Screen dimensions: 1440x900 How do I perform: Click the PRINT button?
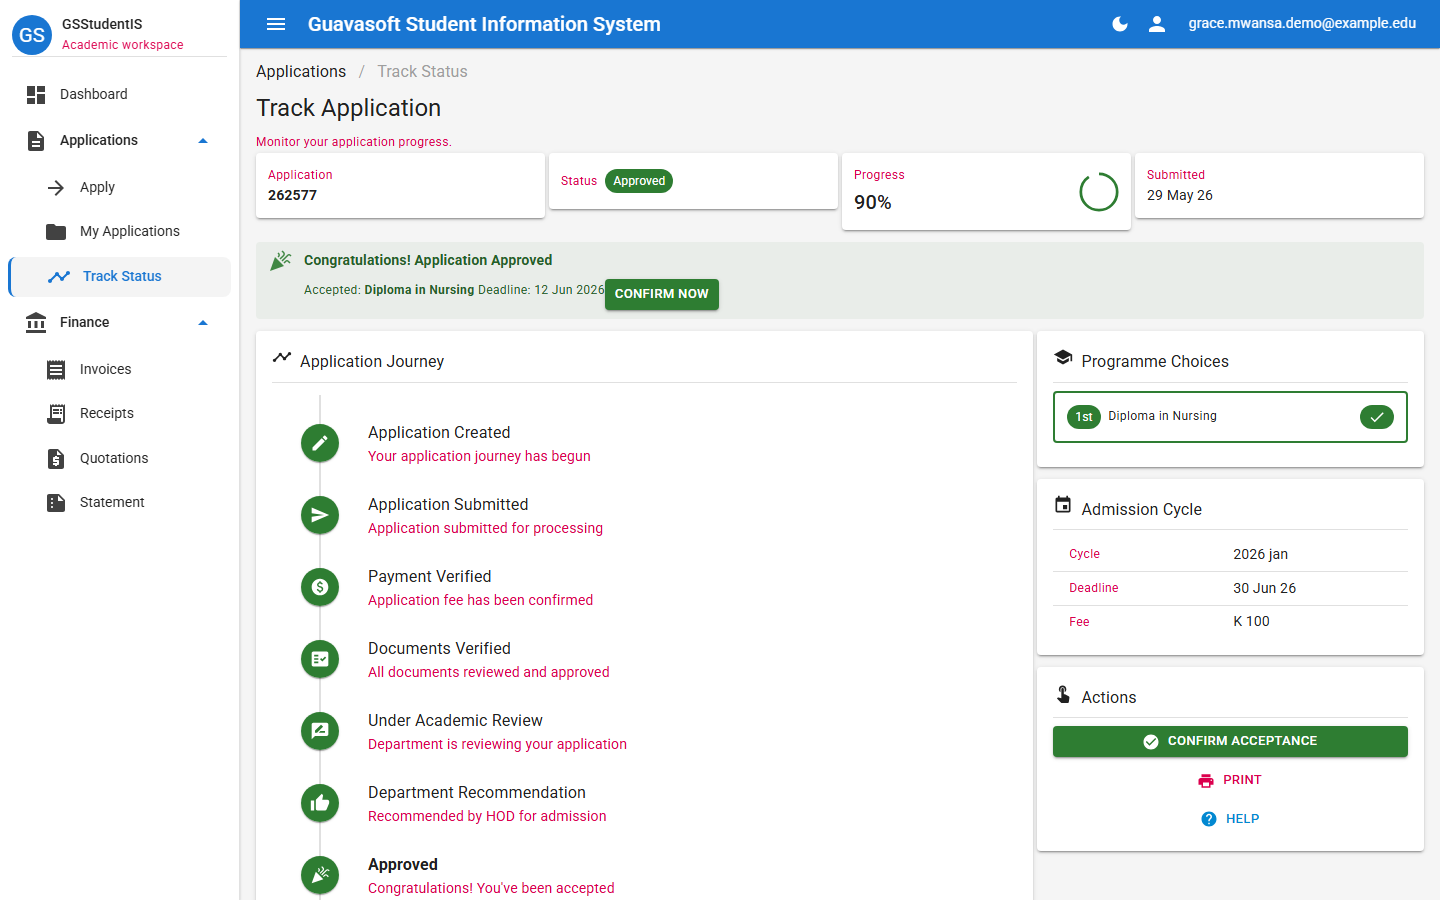(1230, 780)
